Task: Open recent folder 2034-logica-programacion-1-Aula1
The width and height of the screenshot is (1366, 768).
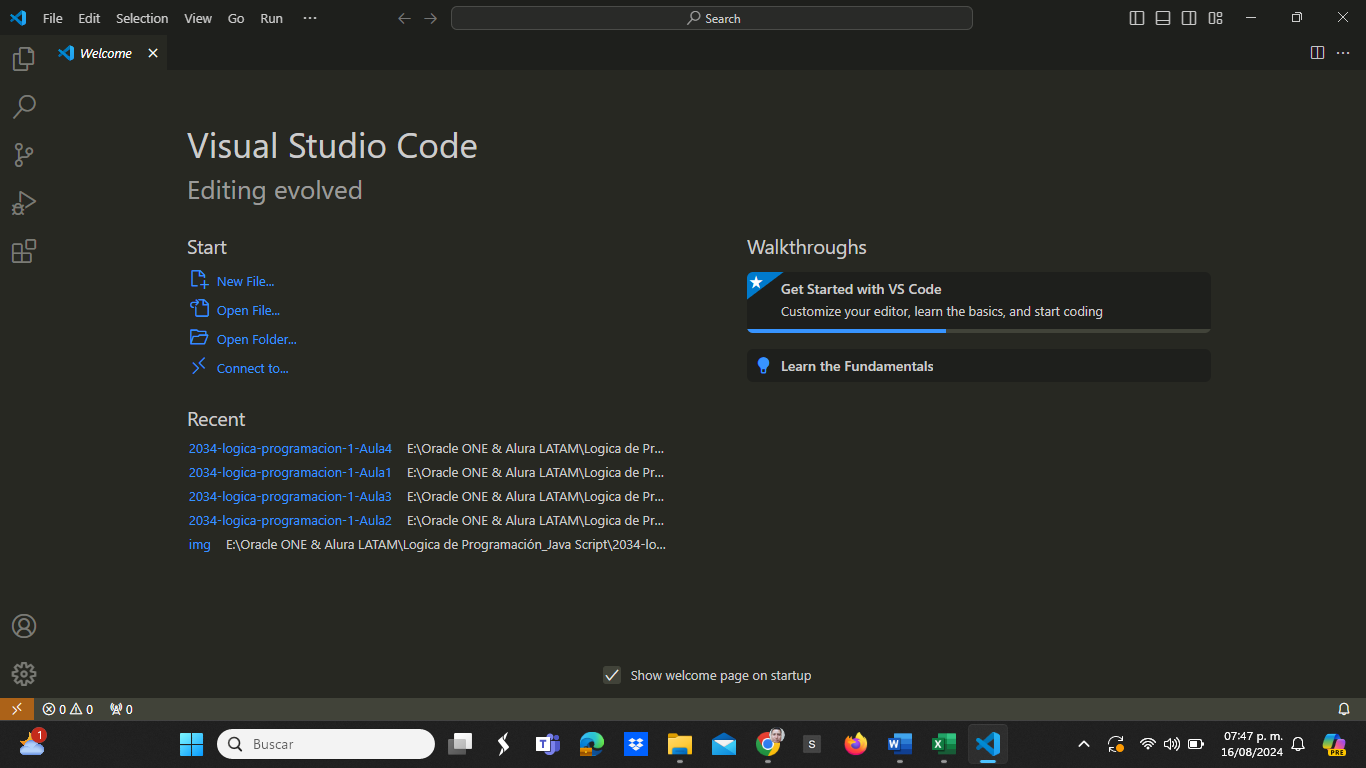Action: 290,472
